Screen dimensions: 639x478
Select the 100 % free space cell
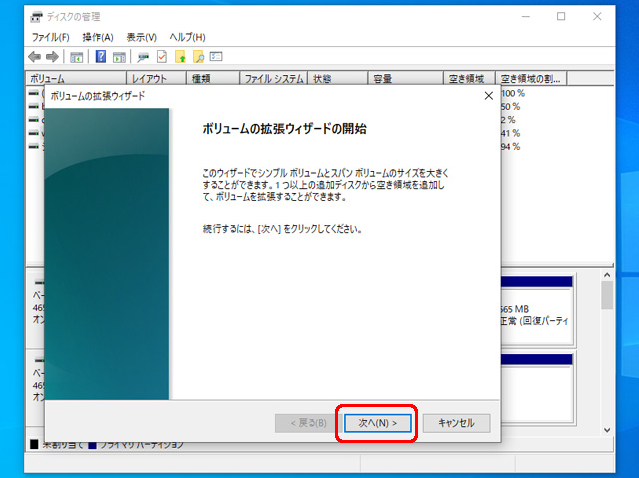(513, 93)
